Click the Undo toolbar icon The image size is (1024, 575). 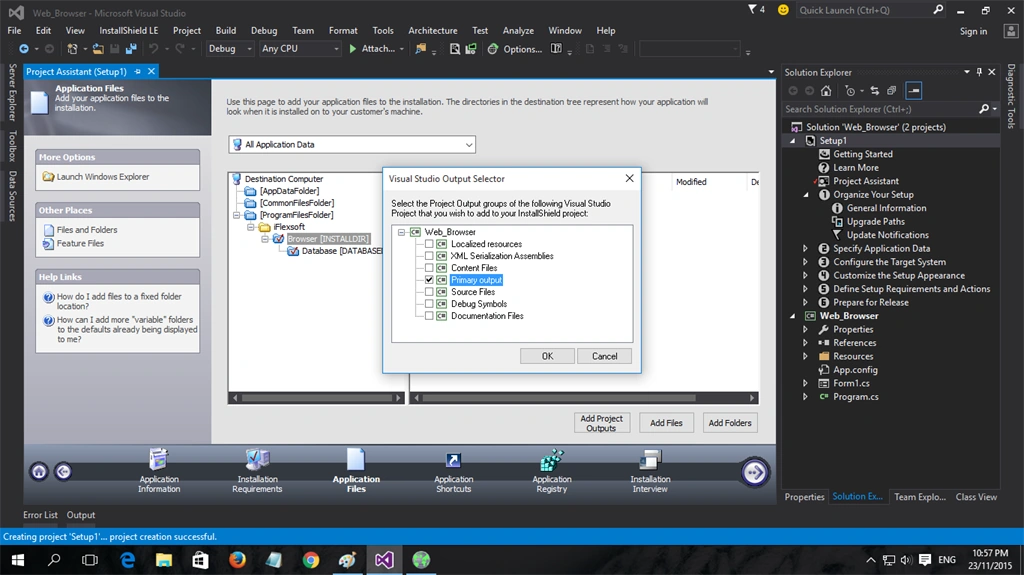(153, 48)
